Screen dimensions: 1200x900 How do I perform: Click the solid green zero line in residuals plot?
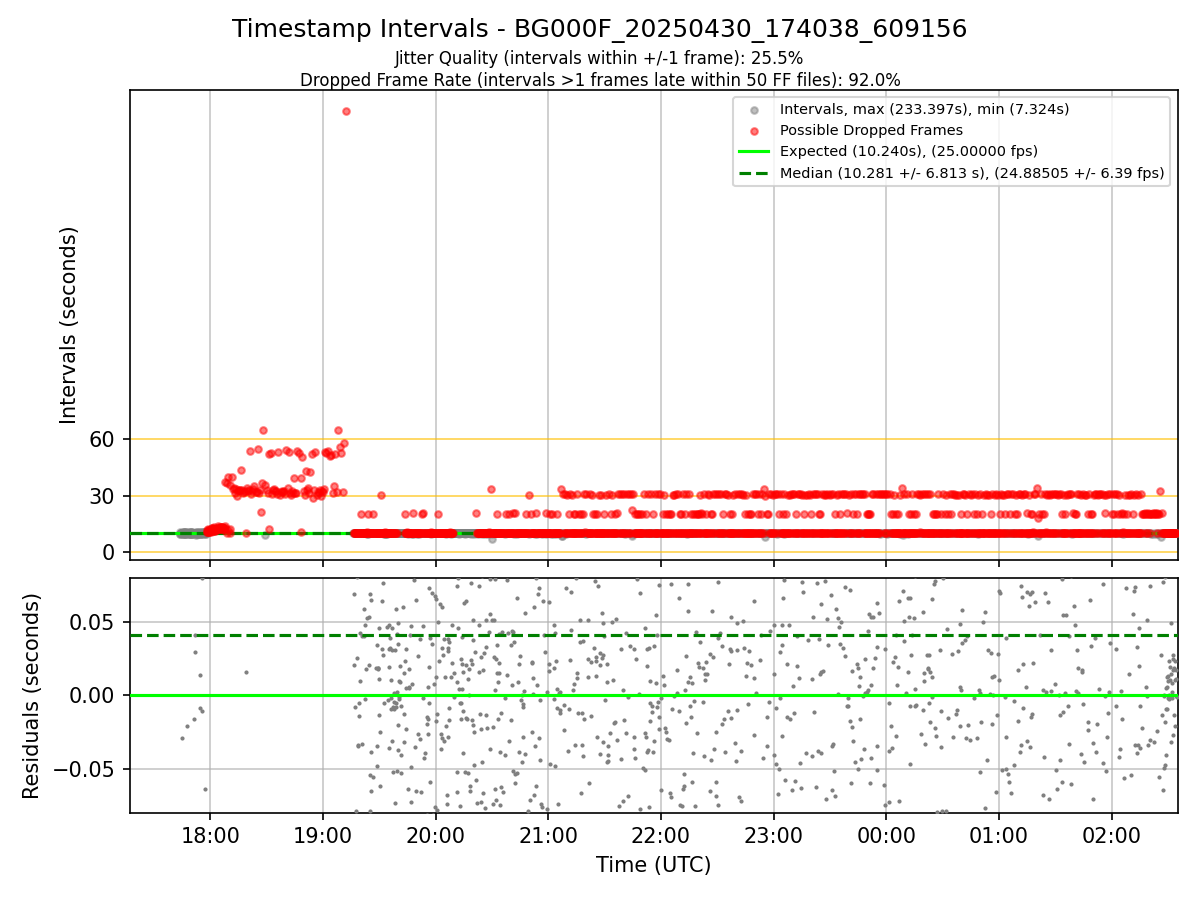coord(653,695)
